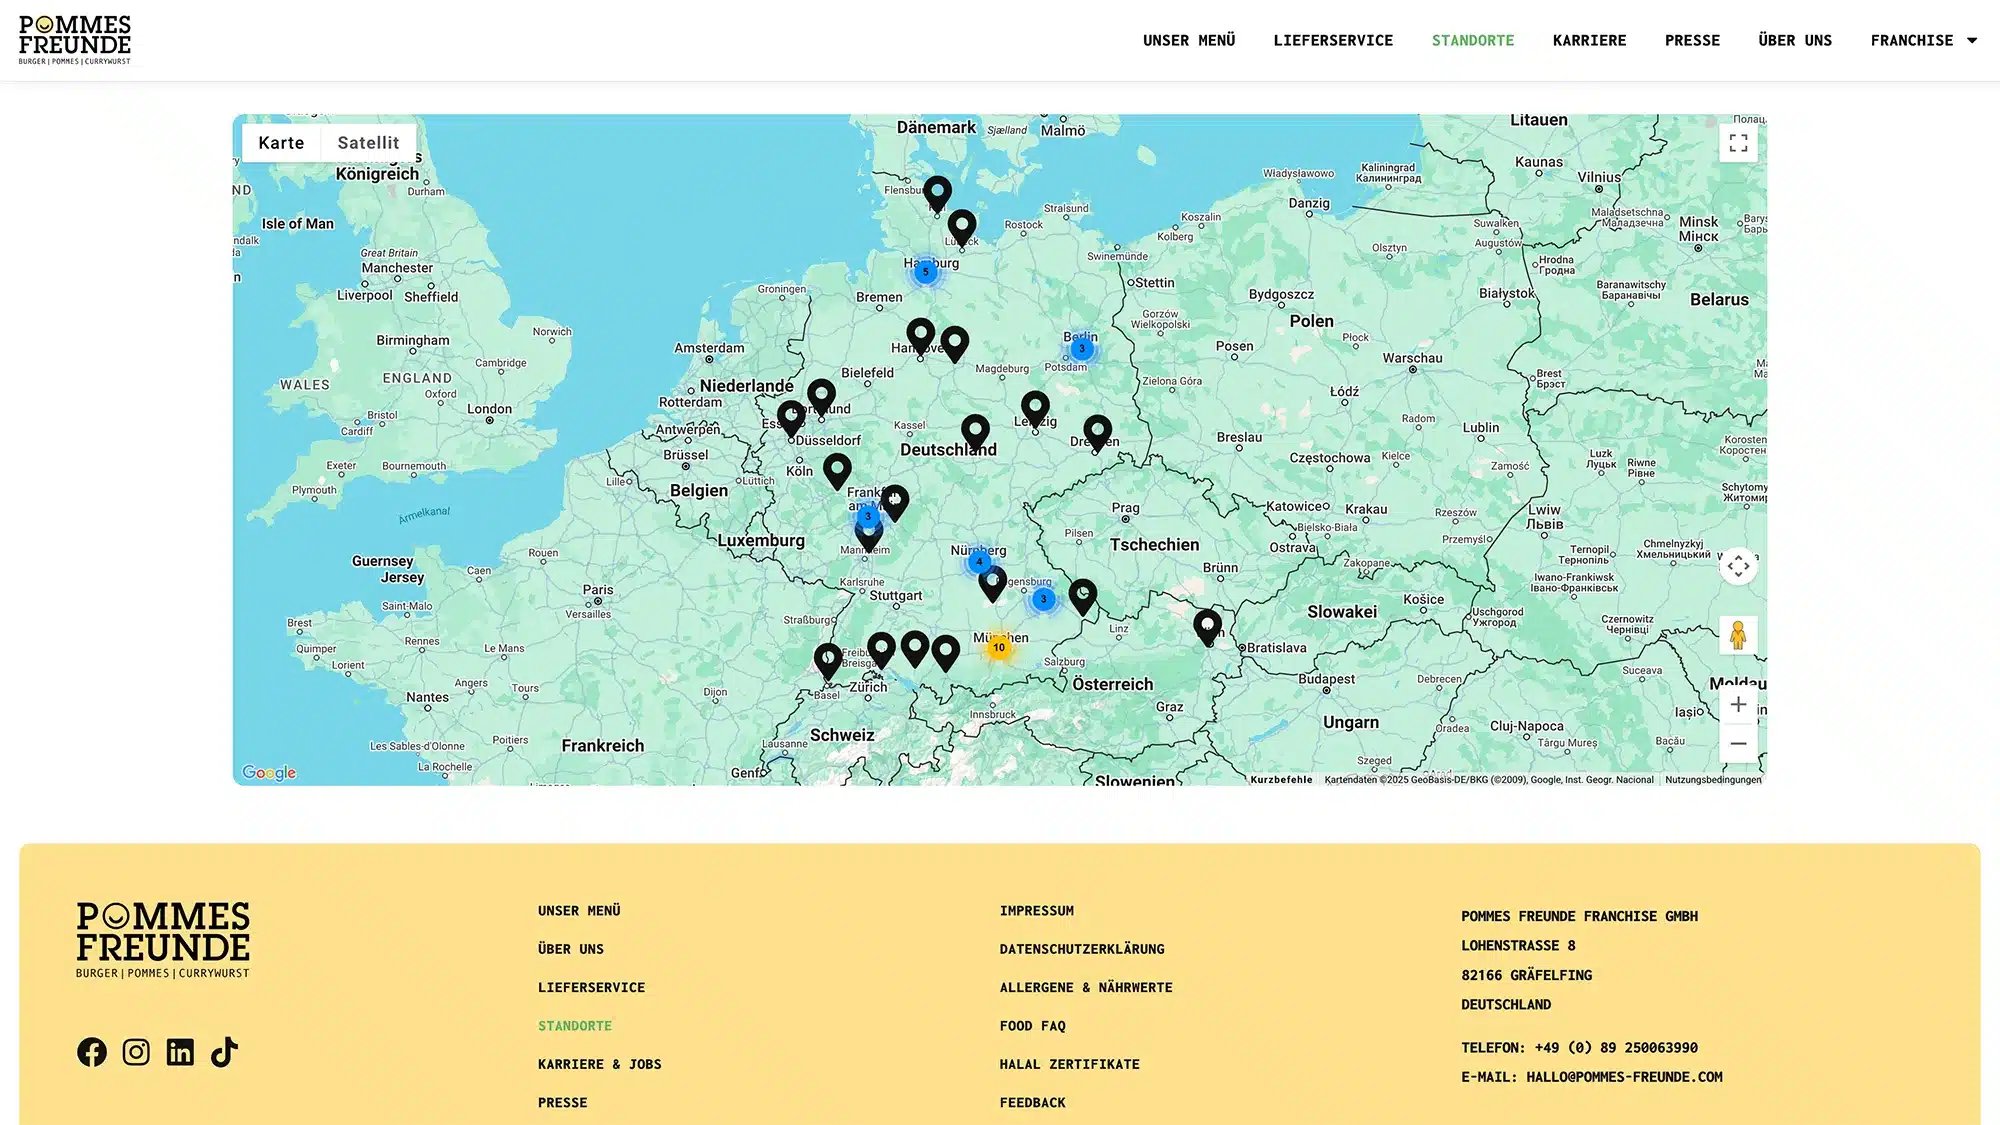Open Lieferservice in the top navigation
Screen dimensions: 2000x1125
tap(1333, 41)
